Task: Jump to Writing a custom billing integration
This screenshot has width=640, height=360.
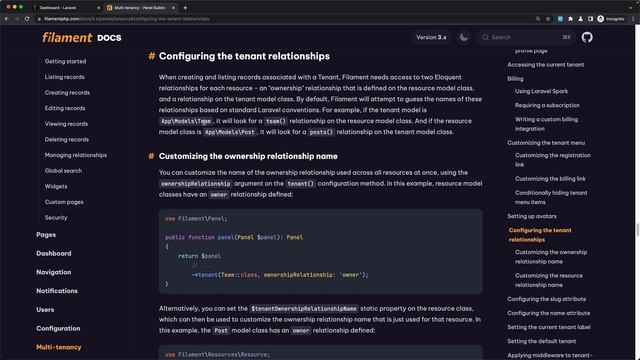Action: click(x=546, y=124)
